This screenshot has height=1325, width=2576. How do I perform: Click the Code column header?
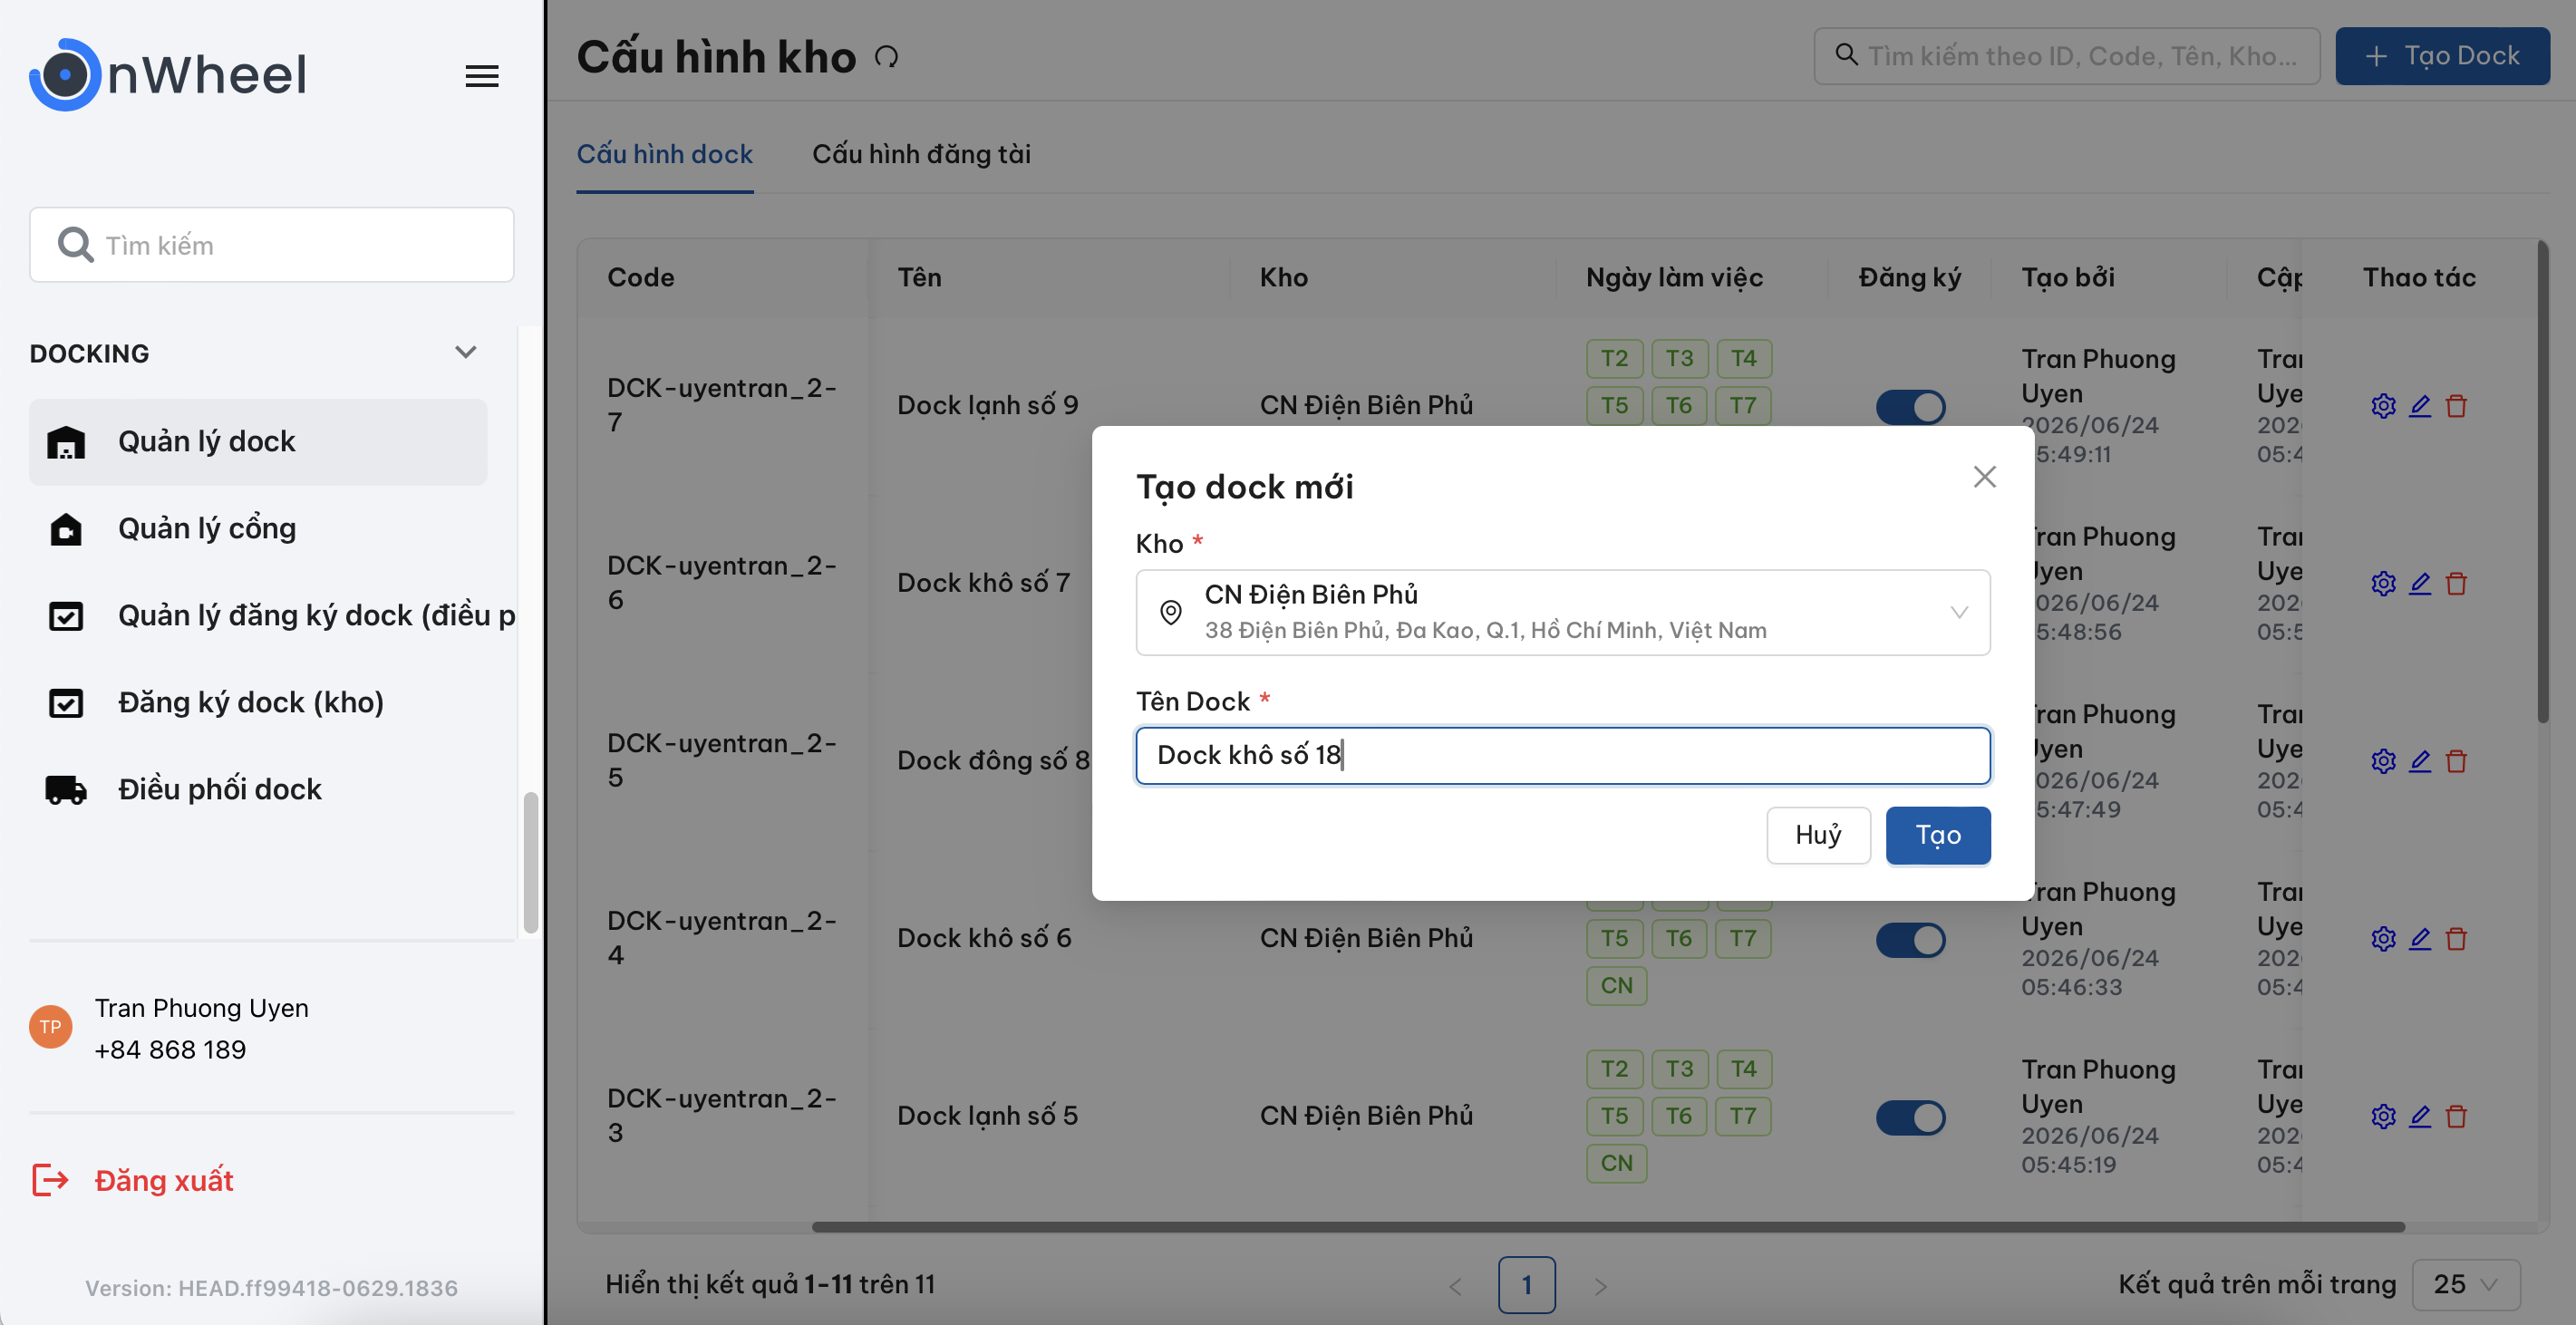(640, 278)
